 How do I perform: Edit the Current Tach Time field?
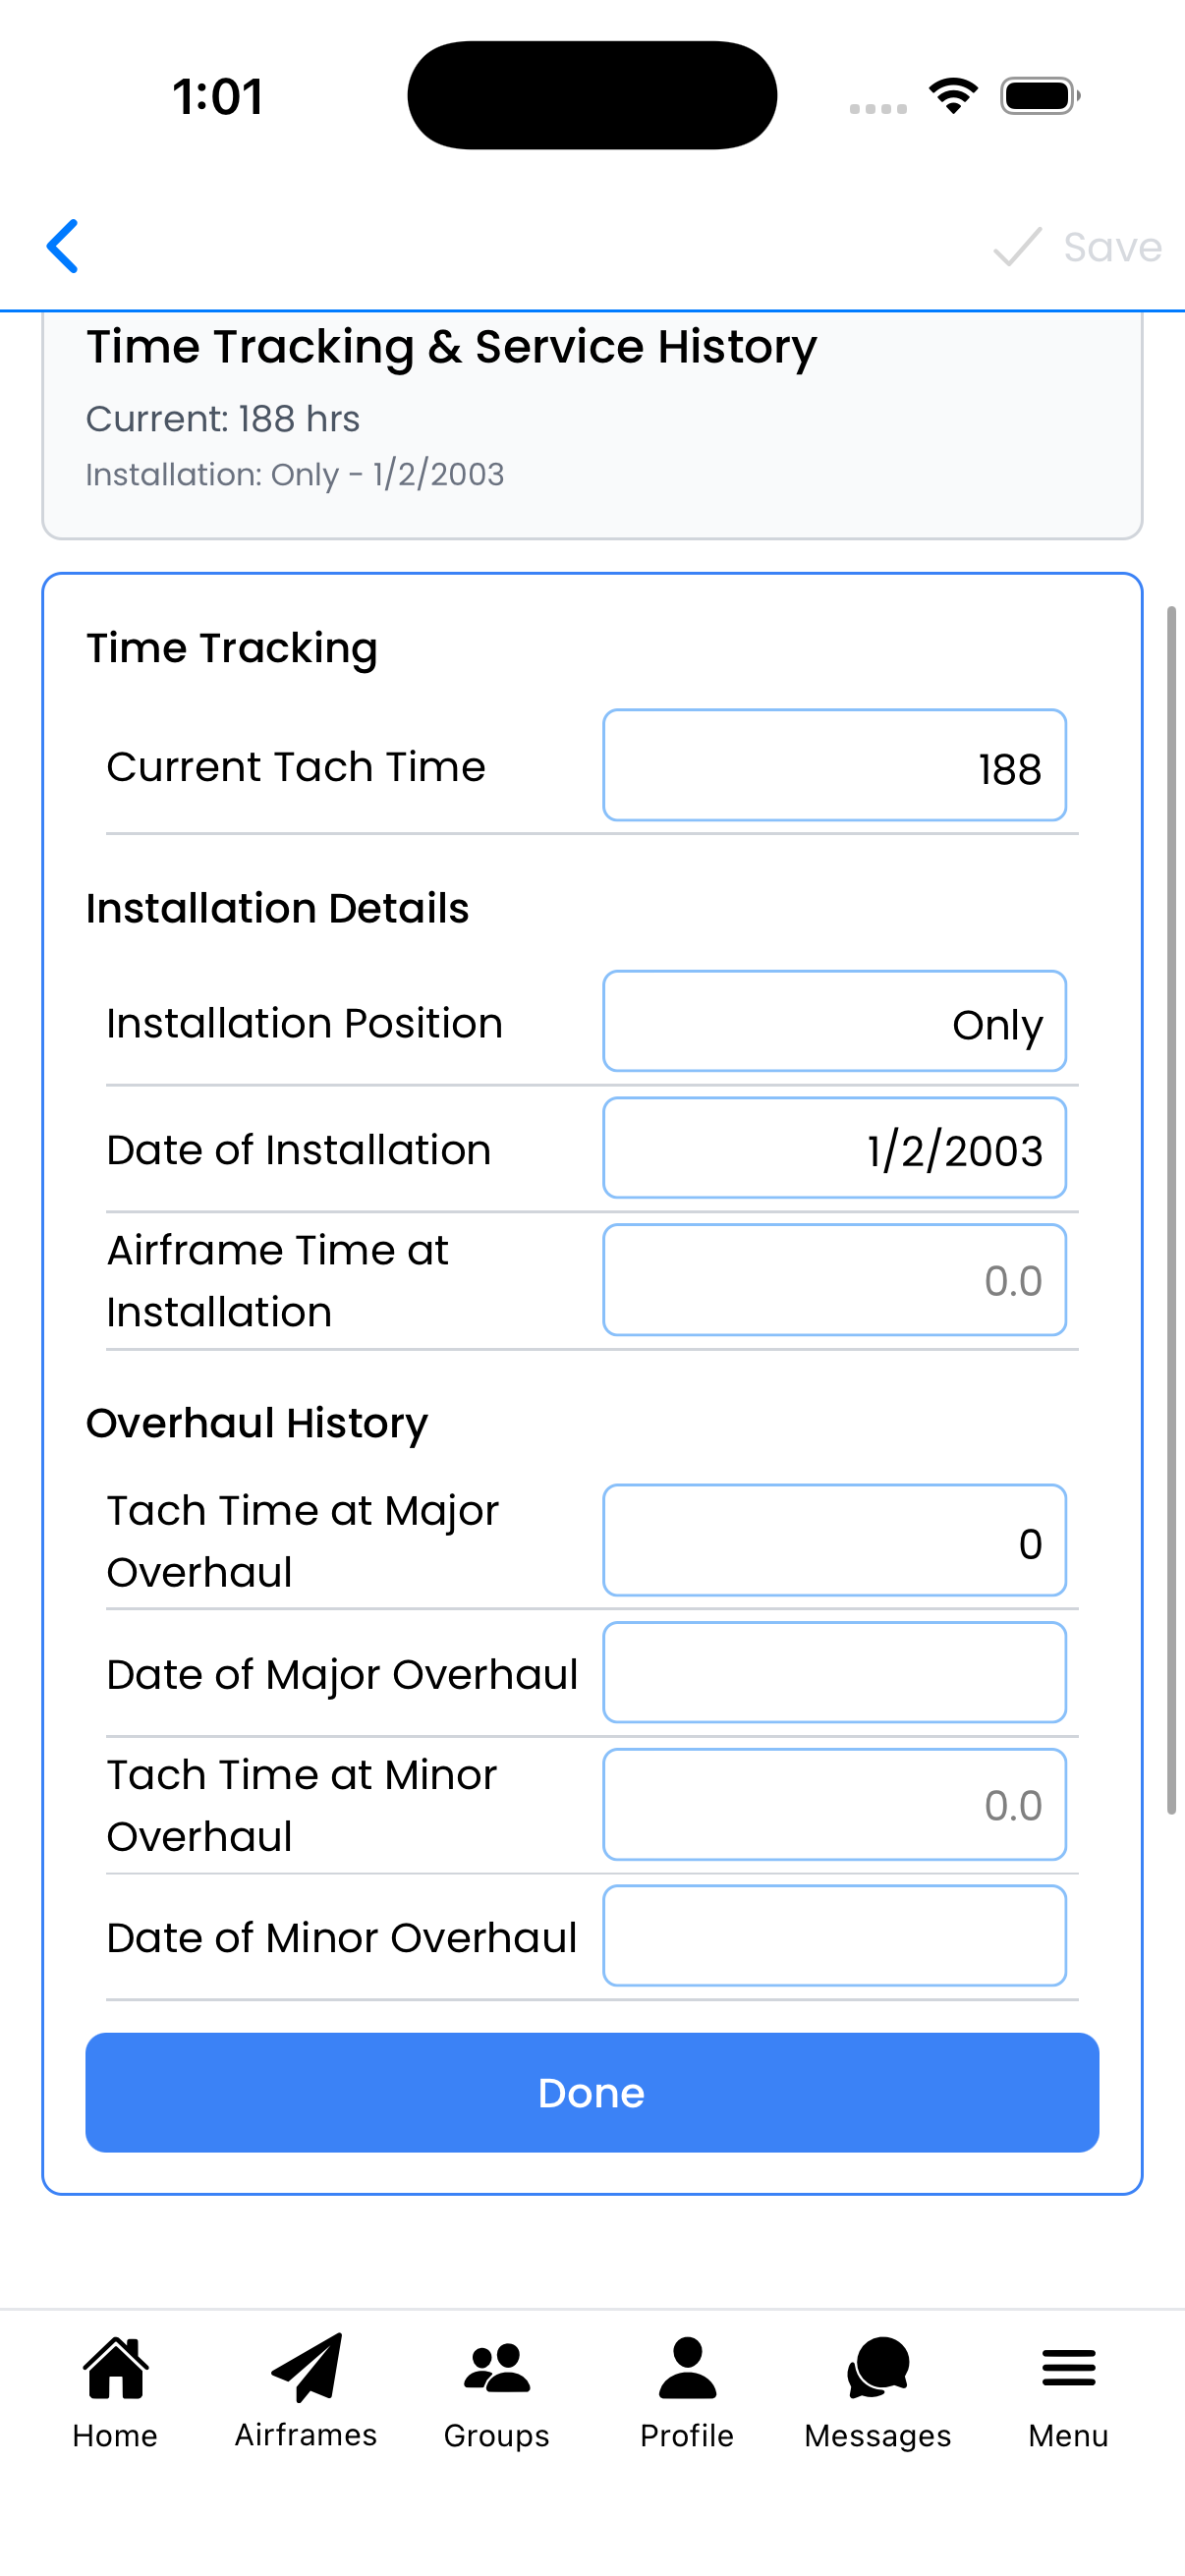click(834, 766)
